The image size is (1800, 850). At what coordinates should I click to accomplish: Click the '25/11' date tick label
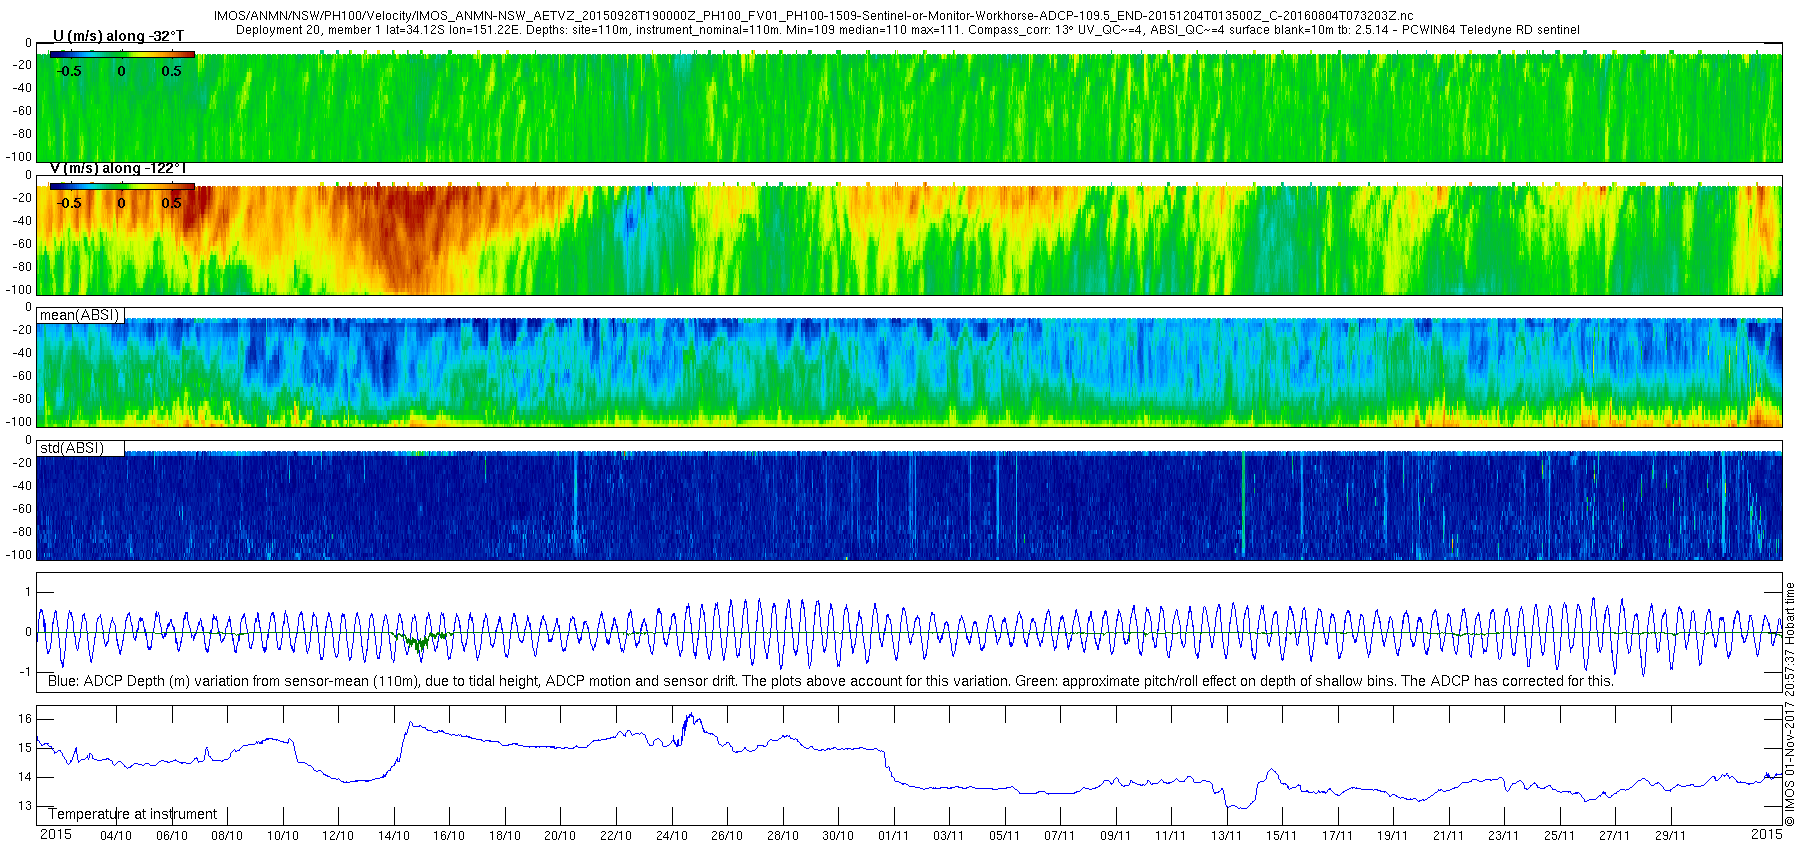pyautogui.click(x=1559, y=836)
